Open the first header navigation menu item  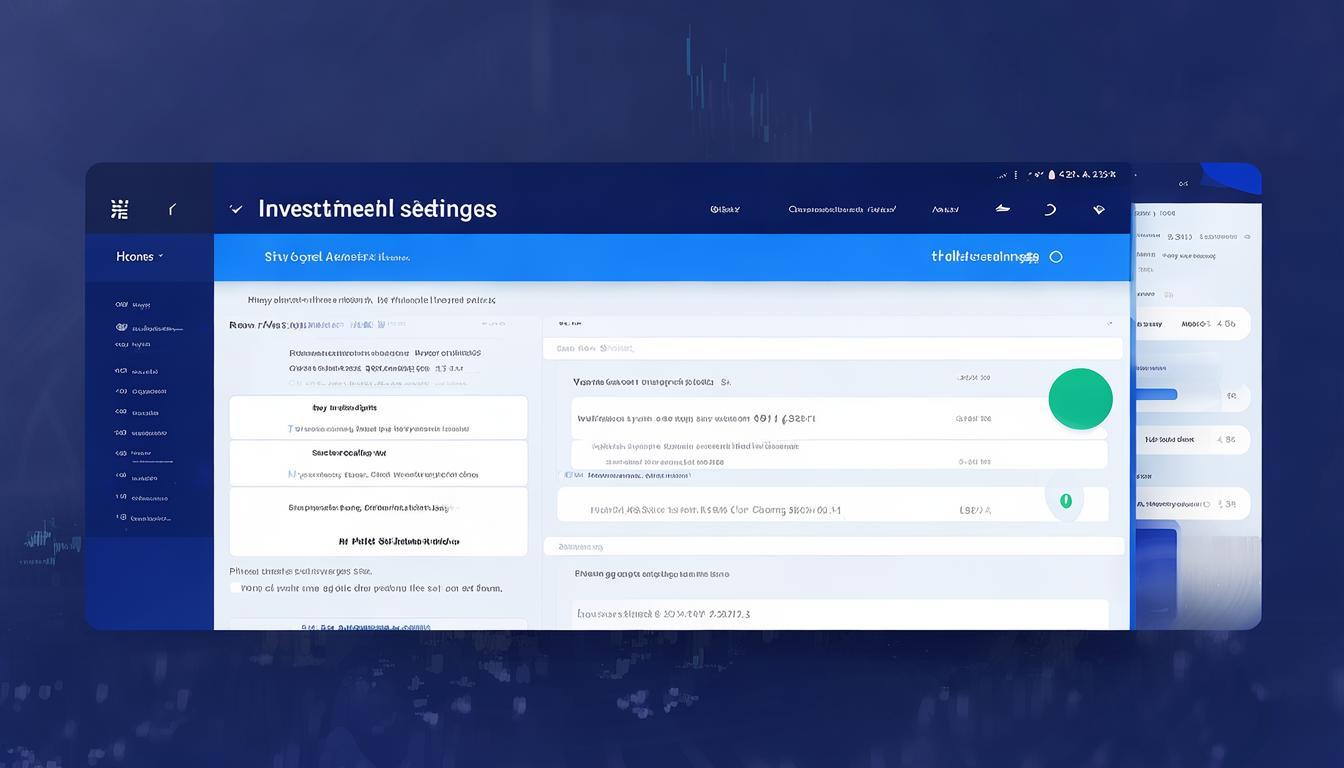coord(725,209)
